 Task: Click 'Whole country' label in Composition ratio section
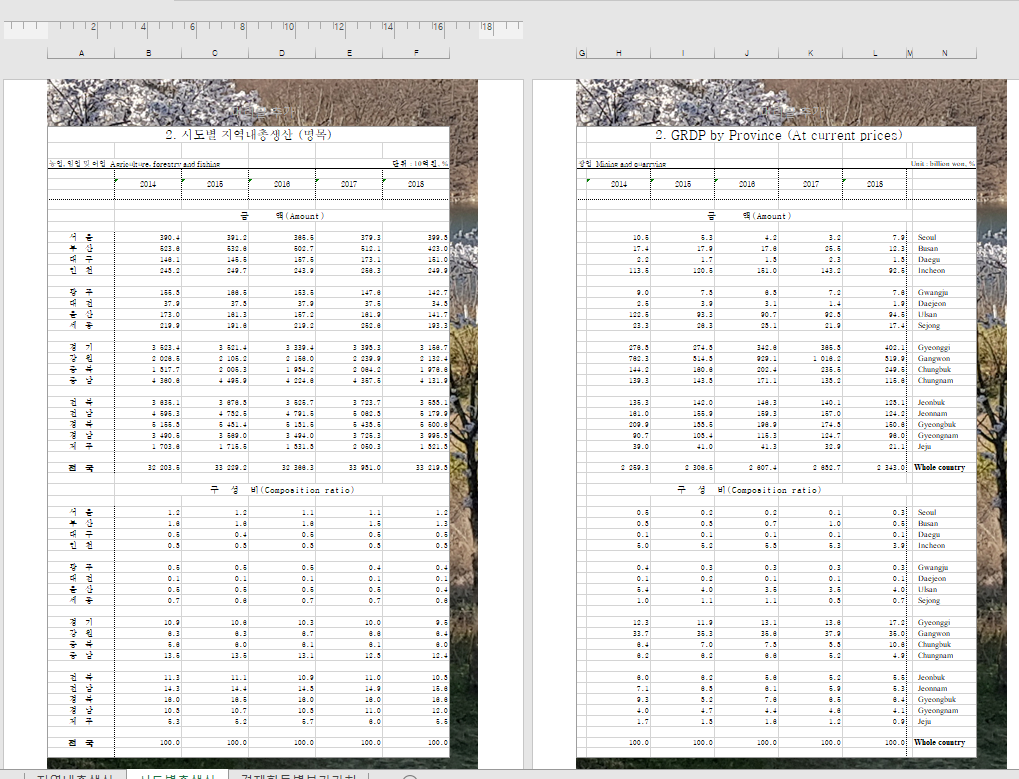[x=940, y=743]
